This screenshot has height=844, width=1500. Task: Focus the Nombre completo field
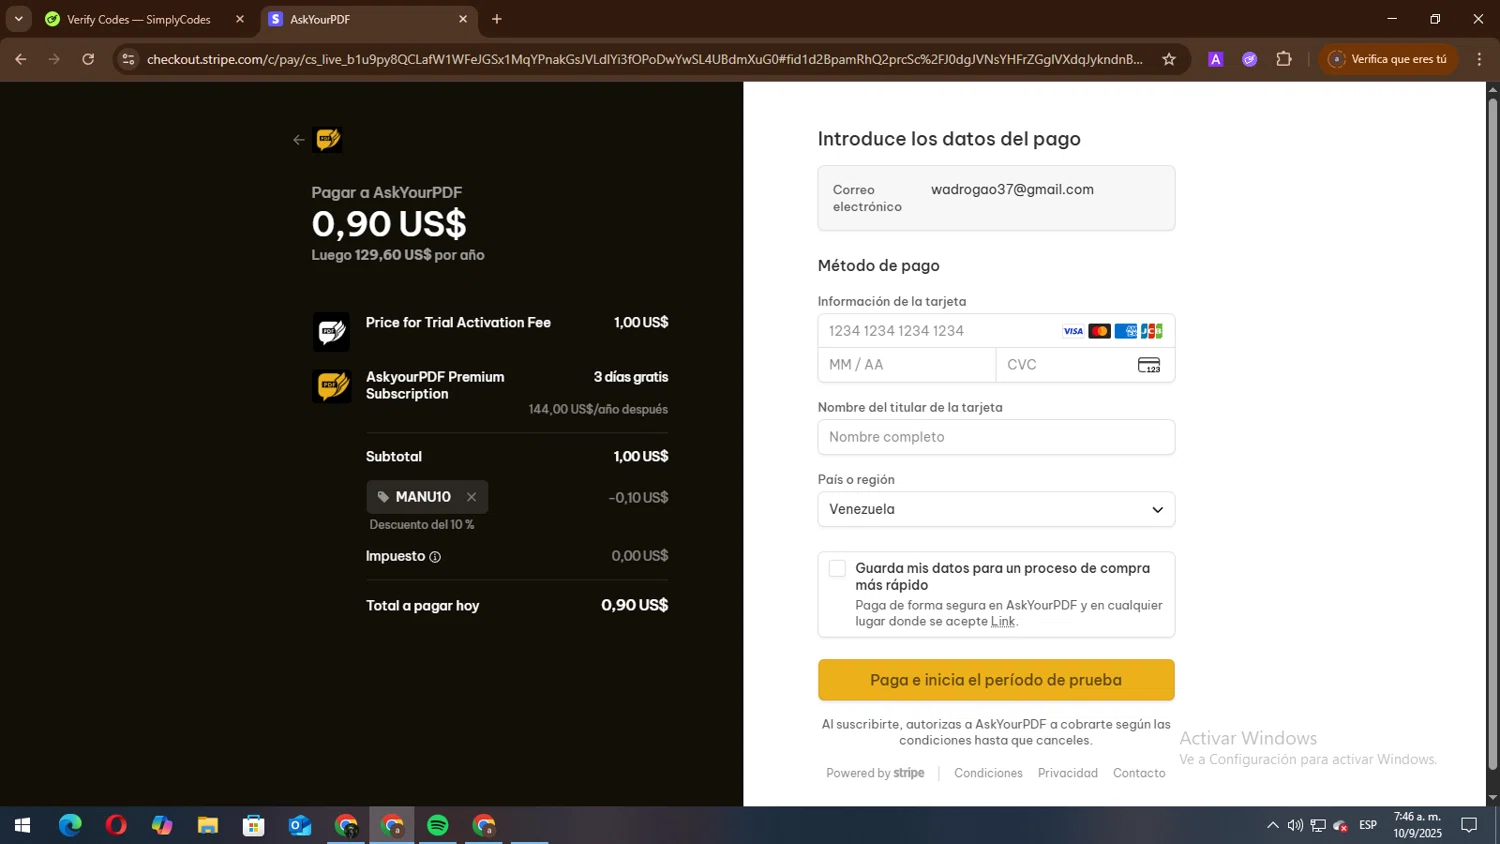[x=996, y=437]
